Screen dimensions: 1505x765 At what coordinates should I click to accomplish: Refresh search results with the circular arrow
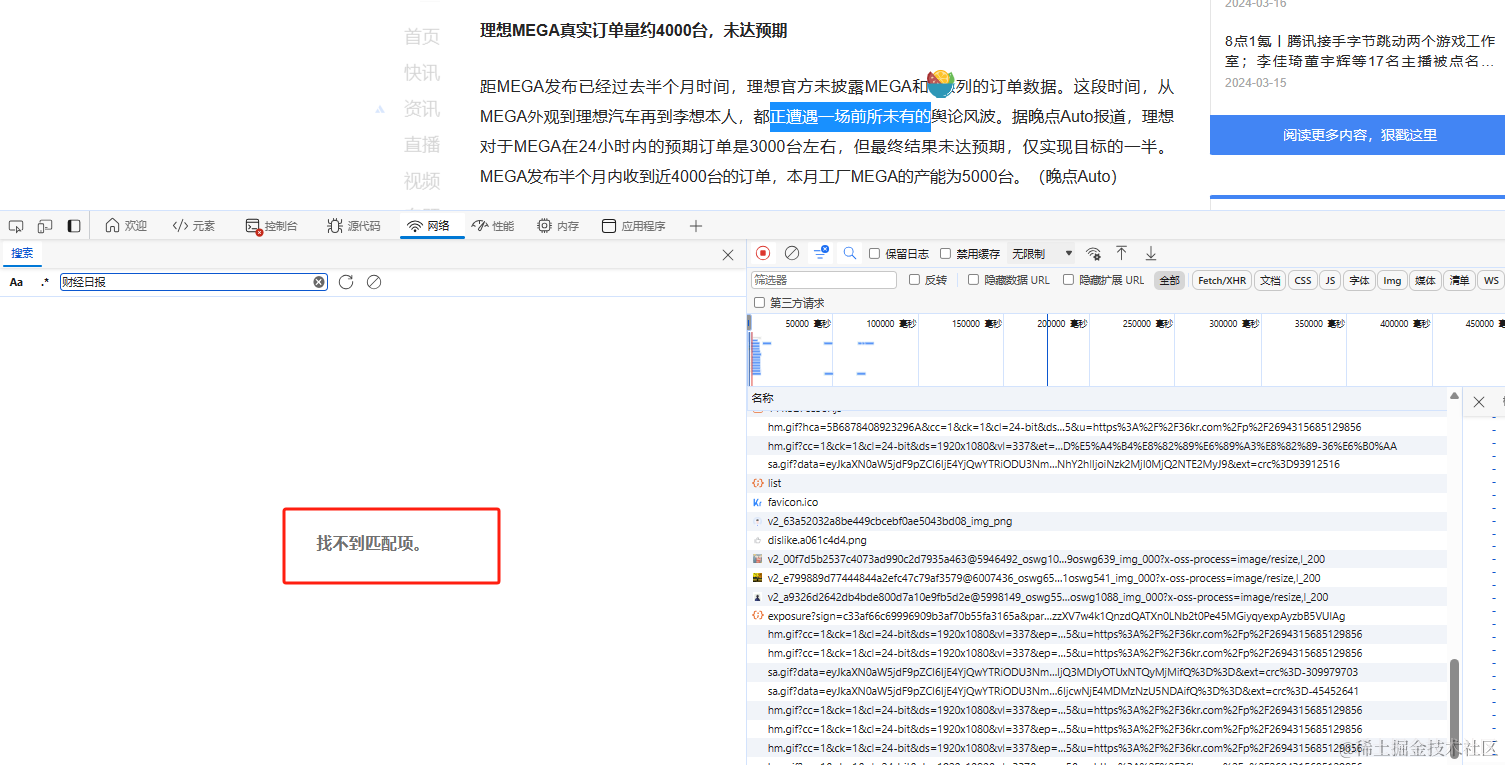tap(346, 282)
